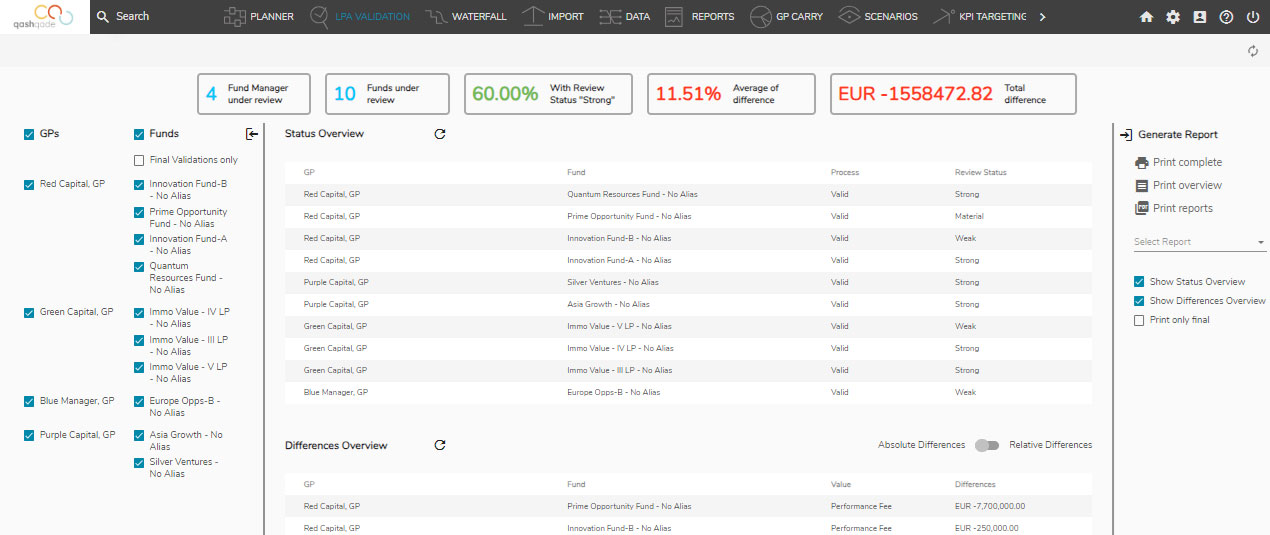Click the Total difference card
1270x535 pixels.
pyautogui.click(x=953, y=94)
